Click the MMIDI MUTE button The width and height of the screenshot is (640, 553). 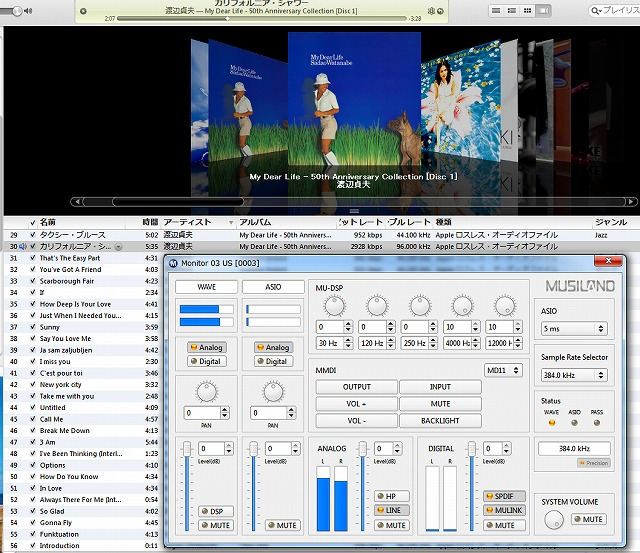click(x=440, y=404)
